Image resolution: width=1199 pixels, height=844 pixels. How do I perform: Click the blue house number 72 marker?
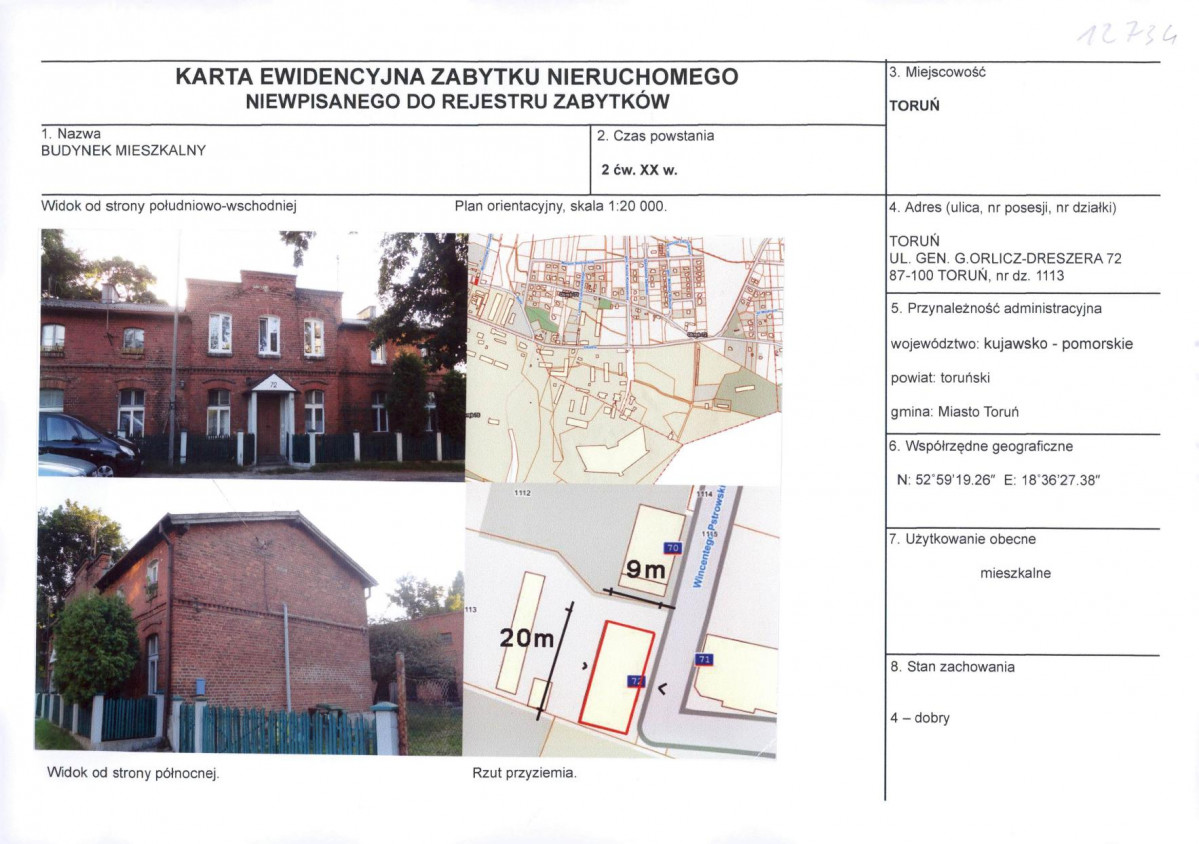point(634,681)
